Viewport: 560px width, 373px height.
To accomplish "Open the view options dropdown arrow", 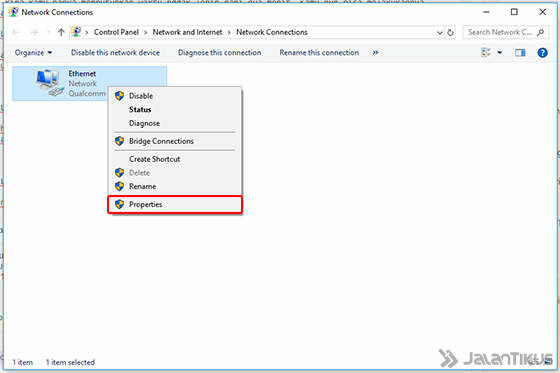I will [500, 53].
